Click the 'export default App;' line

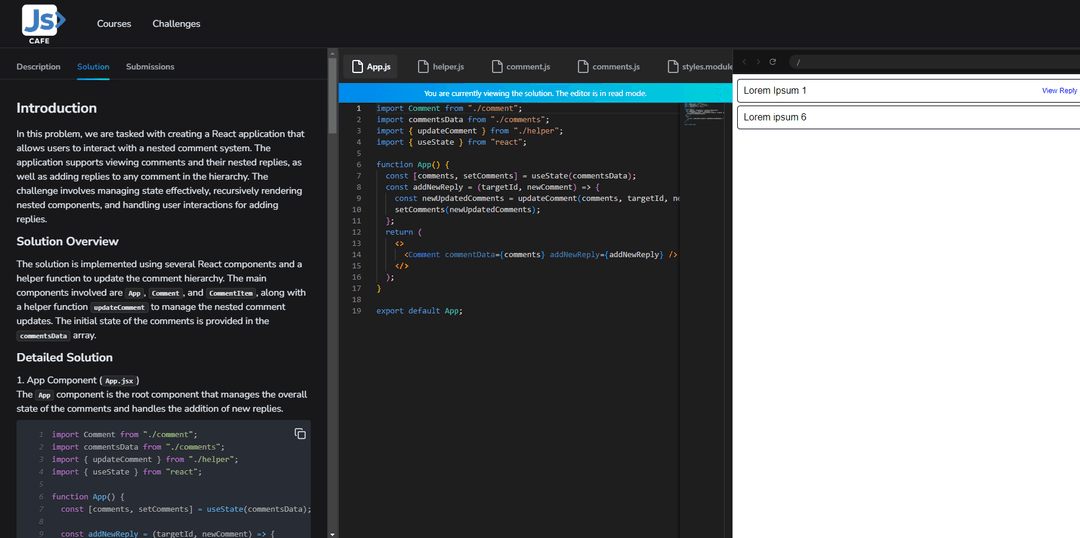(419, 311)
